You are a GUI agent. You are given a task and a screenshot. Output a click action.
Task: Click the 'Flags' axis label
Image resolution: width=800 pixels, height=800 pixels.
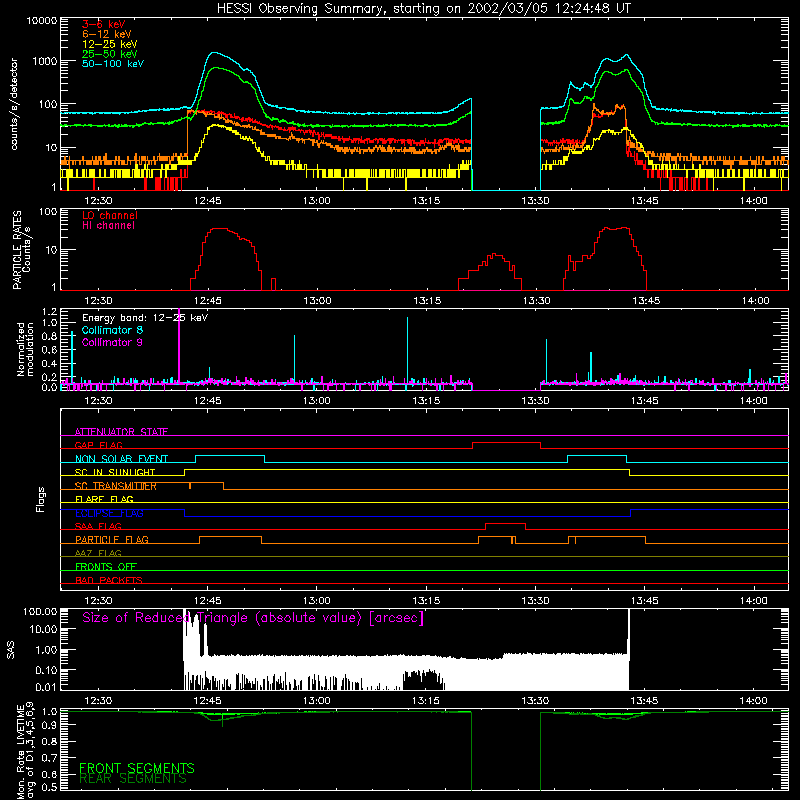40,499
